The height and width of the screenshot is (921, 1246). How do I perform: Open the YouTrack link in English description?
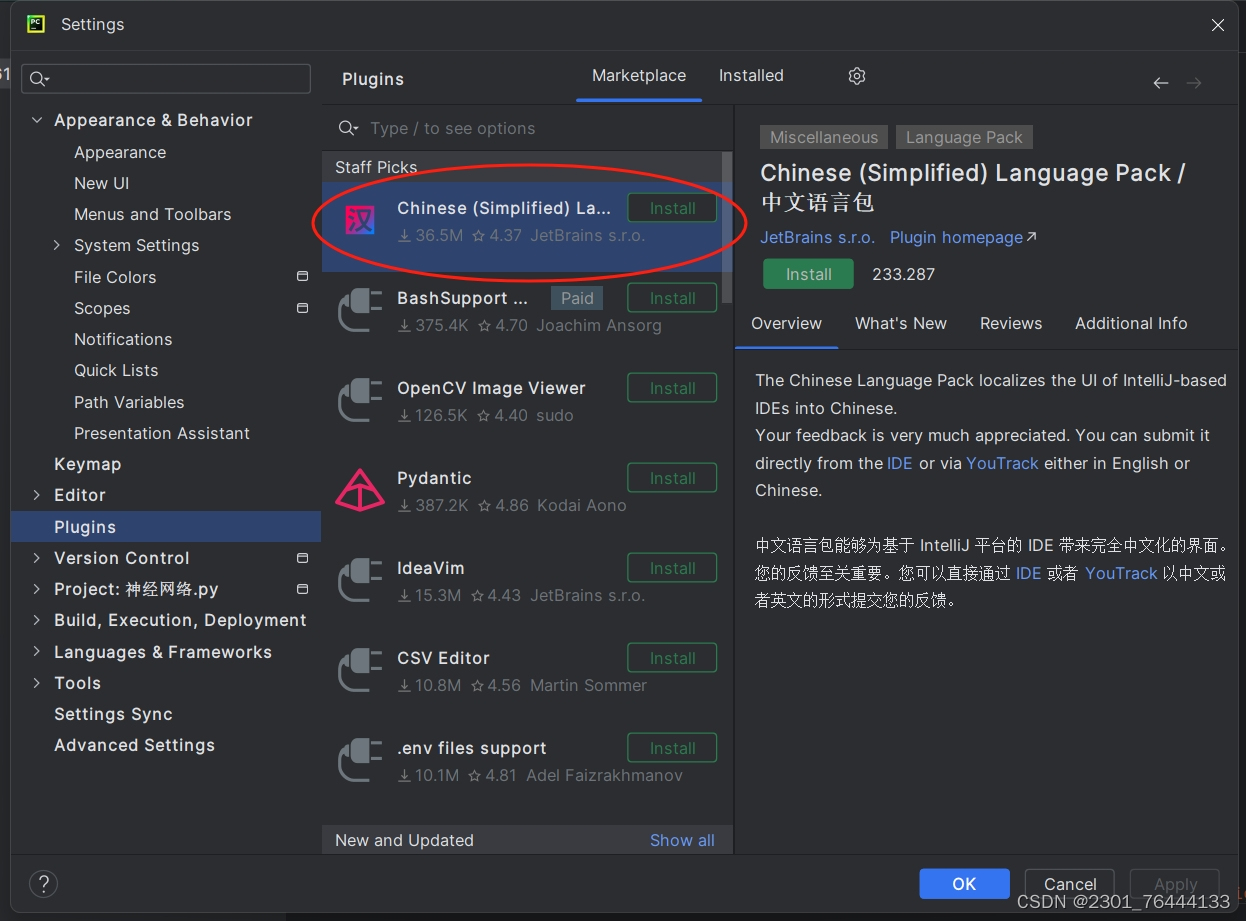click(x=1002, y=463)
